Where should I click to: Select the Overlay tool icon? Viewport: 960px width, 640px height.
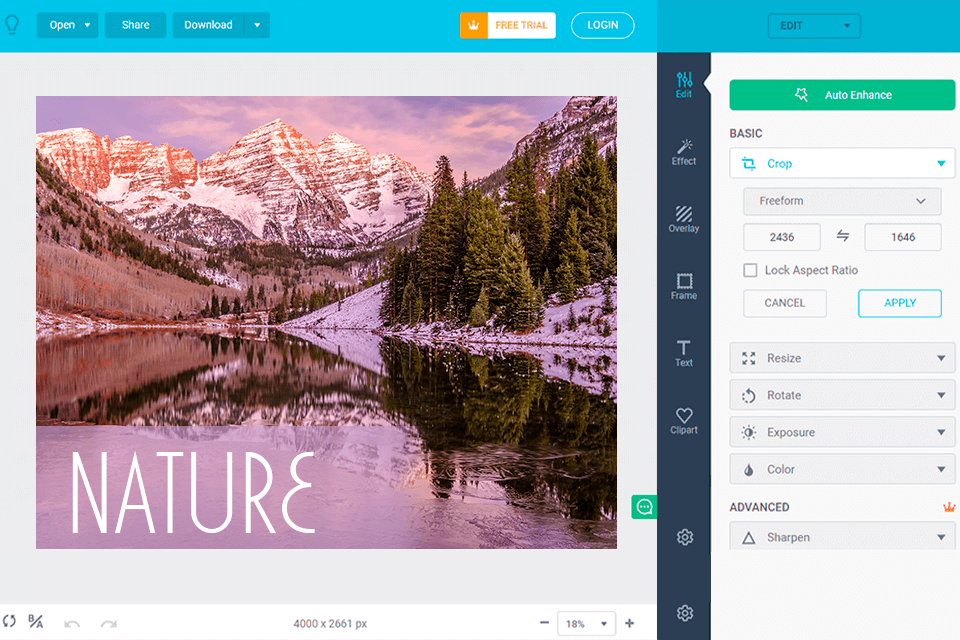[x=684, y=219]
